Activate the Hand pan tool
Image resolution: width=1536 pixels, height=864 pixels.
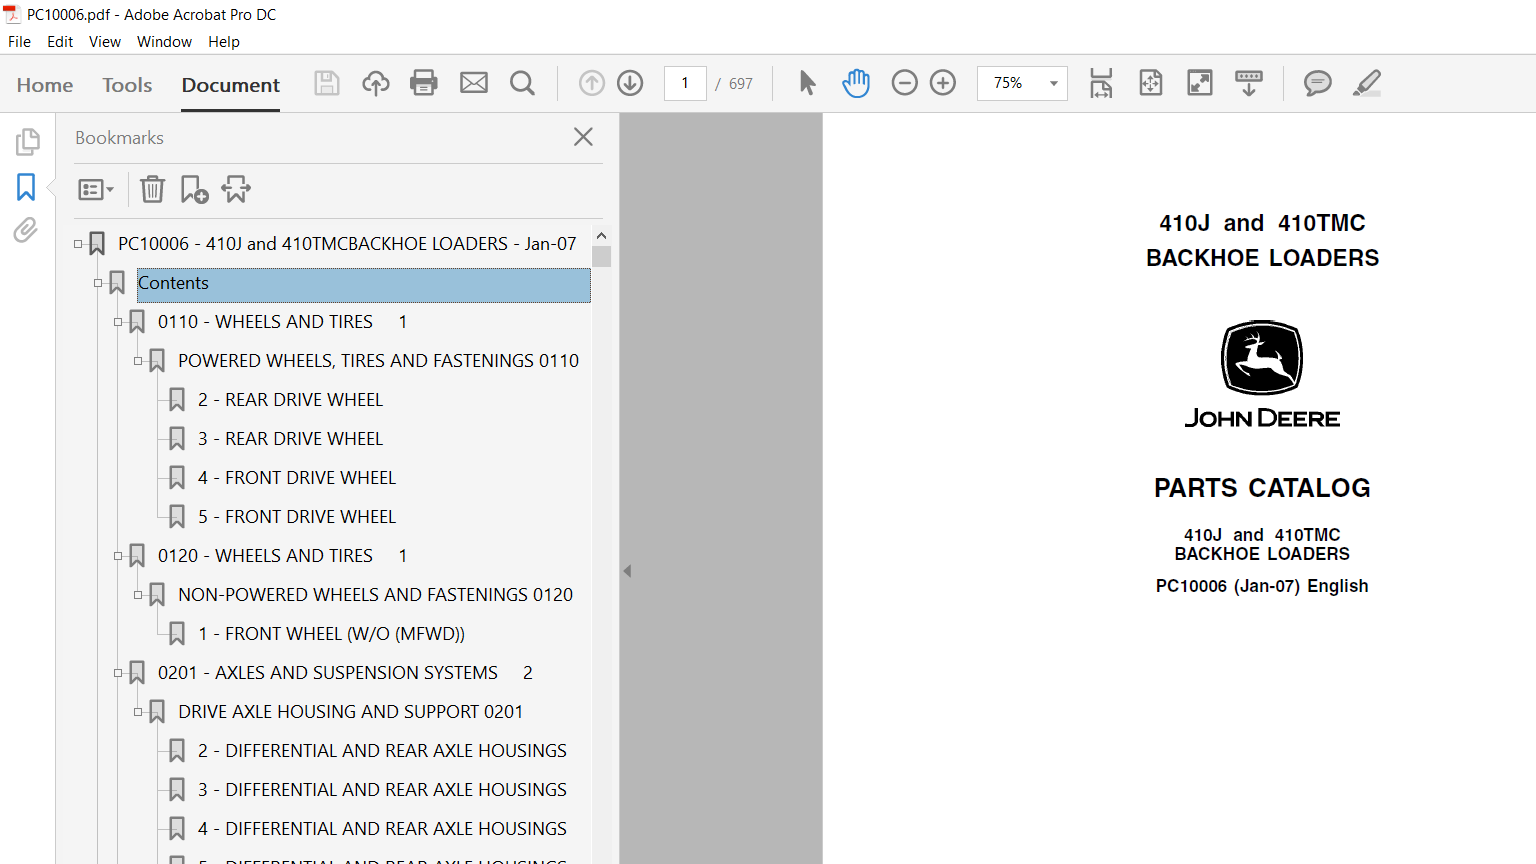[x=856, y=83]
